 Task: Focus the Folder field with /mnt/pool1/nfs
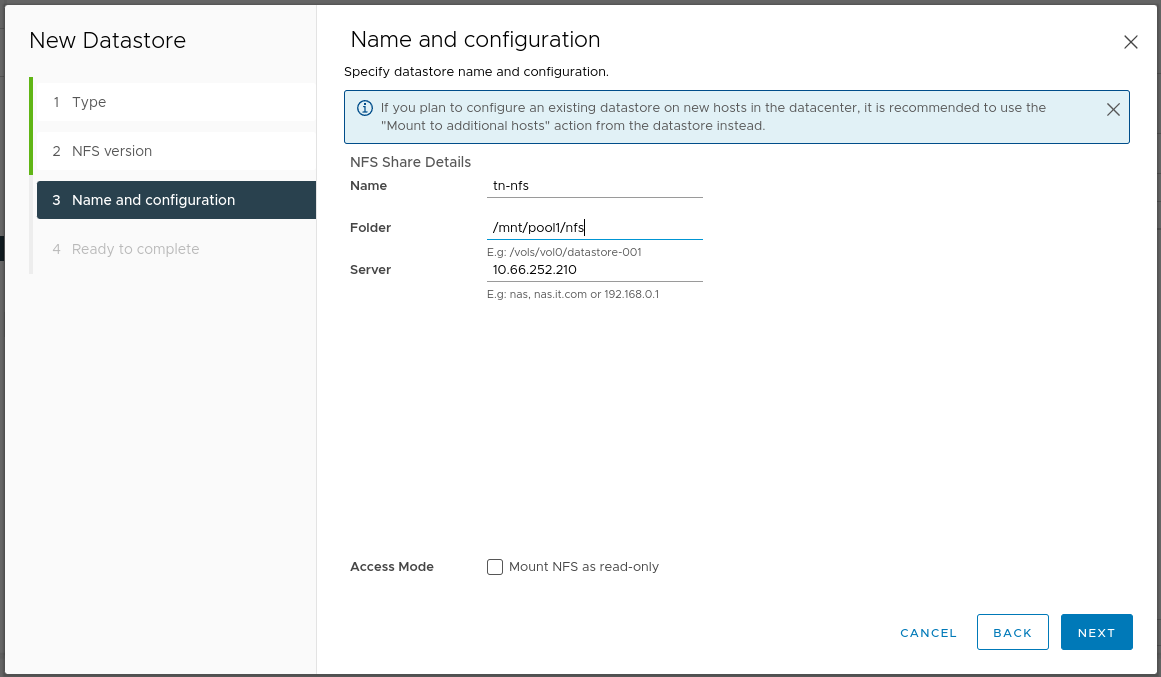pos(594,227)
